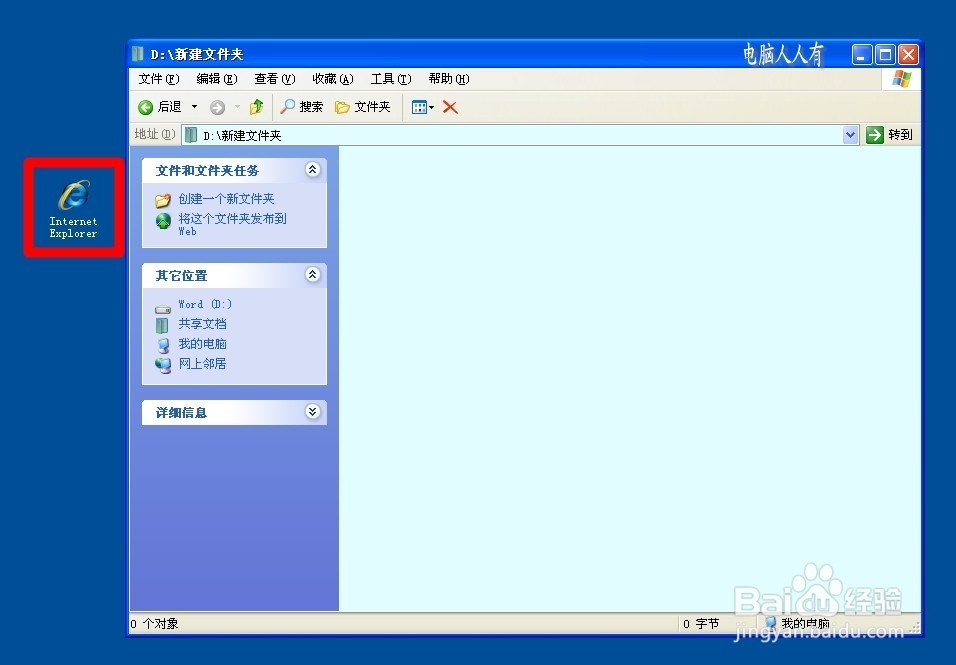Screen dimensions: 956x665
Task: Minimize the folder window
Action: (861, 55)
